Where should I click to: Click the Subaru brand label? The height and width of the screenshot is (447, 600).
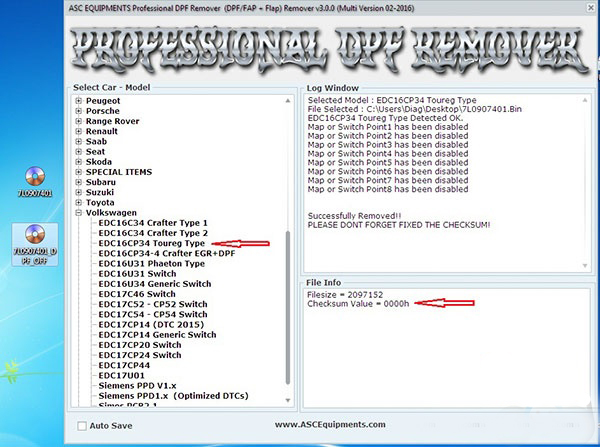pyautogui.click(x=101, y=182)
